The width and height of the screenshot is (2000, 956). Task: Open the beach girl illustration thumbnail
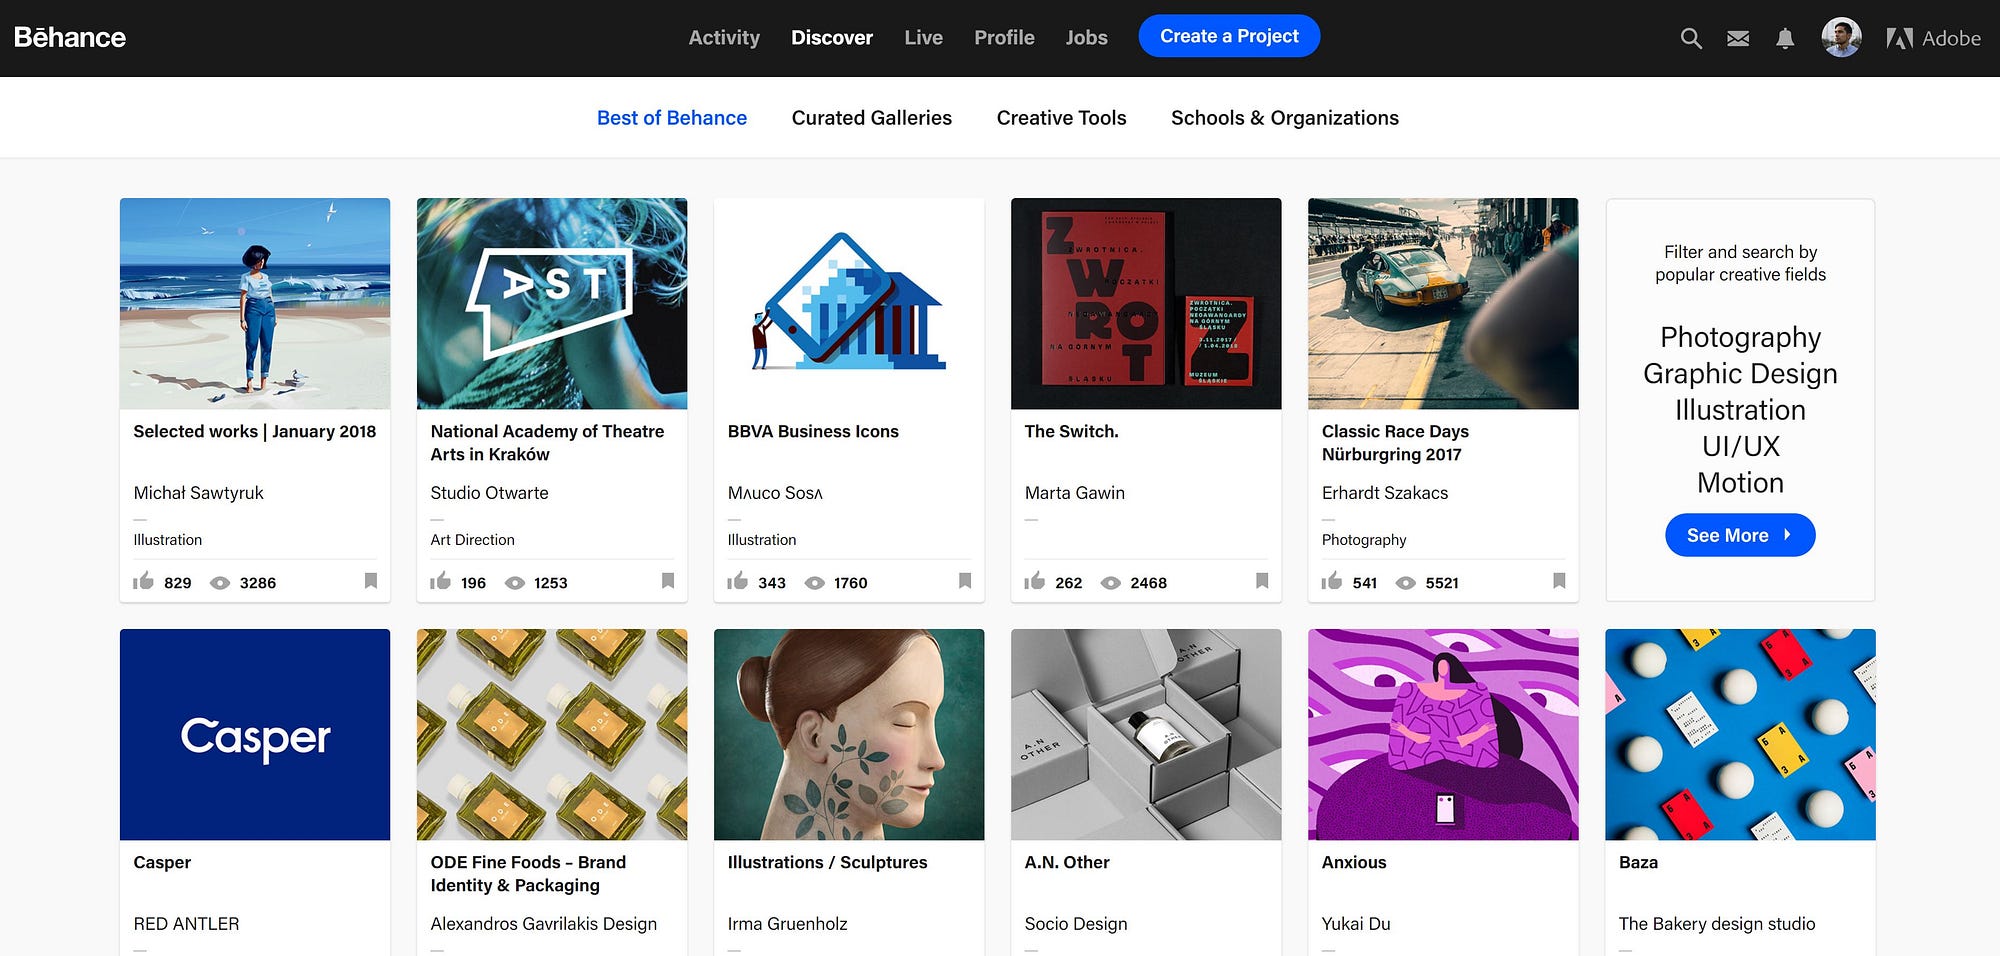(x=255, y=303)
